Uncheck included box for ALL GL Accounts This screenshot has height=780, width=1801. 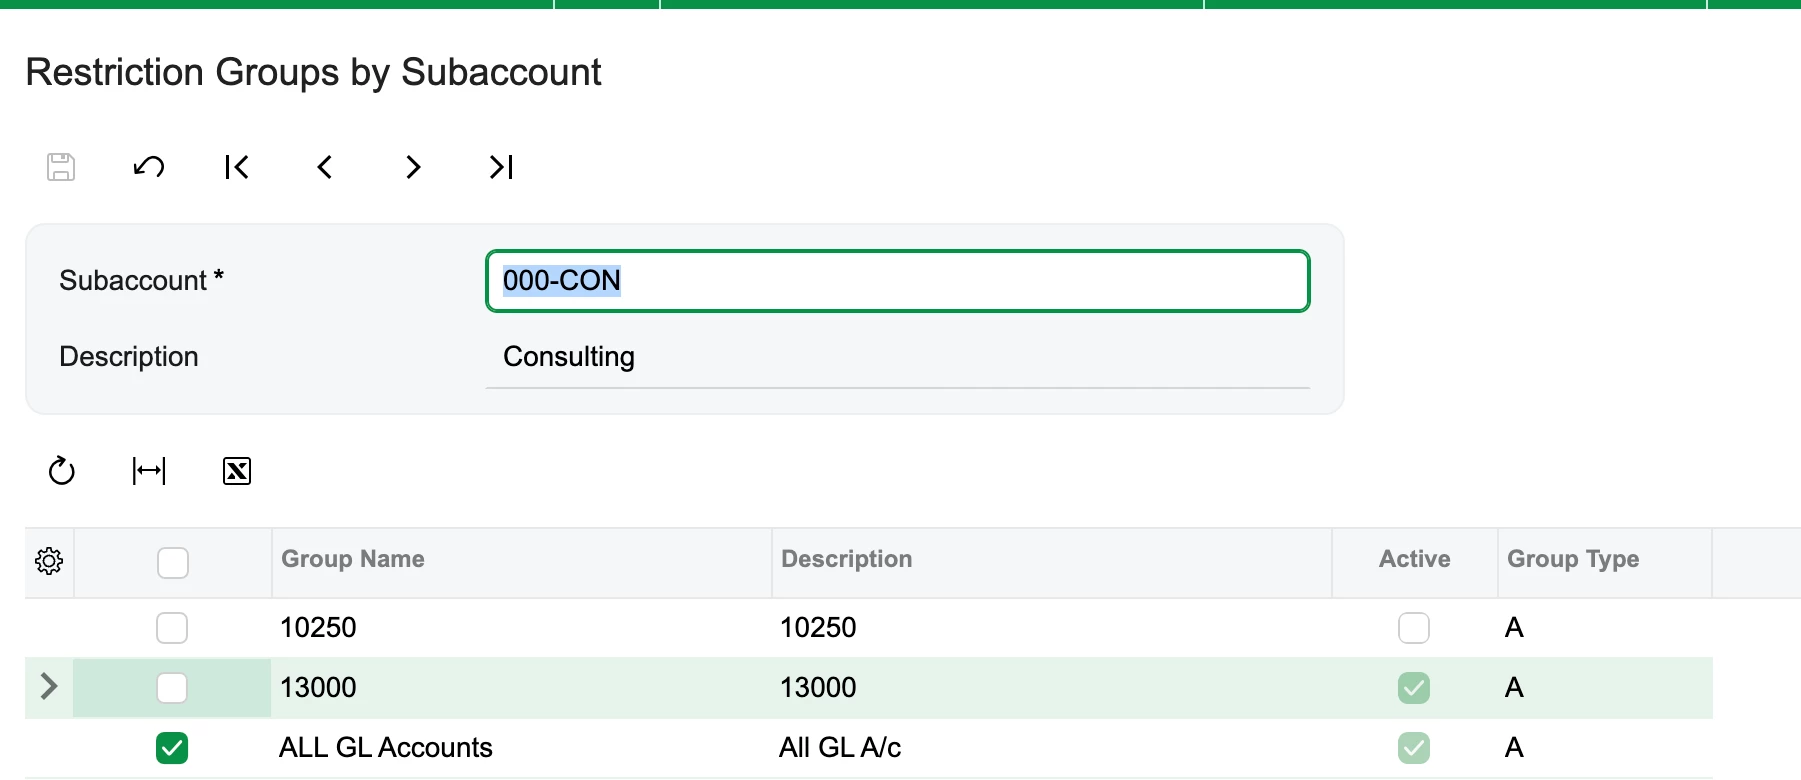(172, 748)
